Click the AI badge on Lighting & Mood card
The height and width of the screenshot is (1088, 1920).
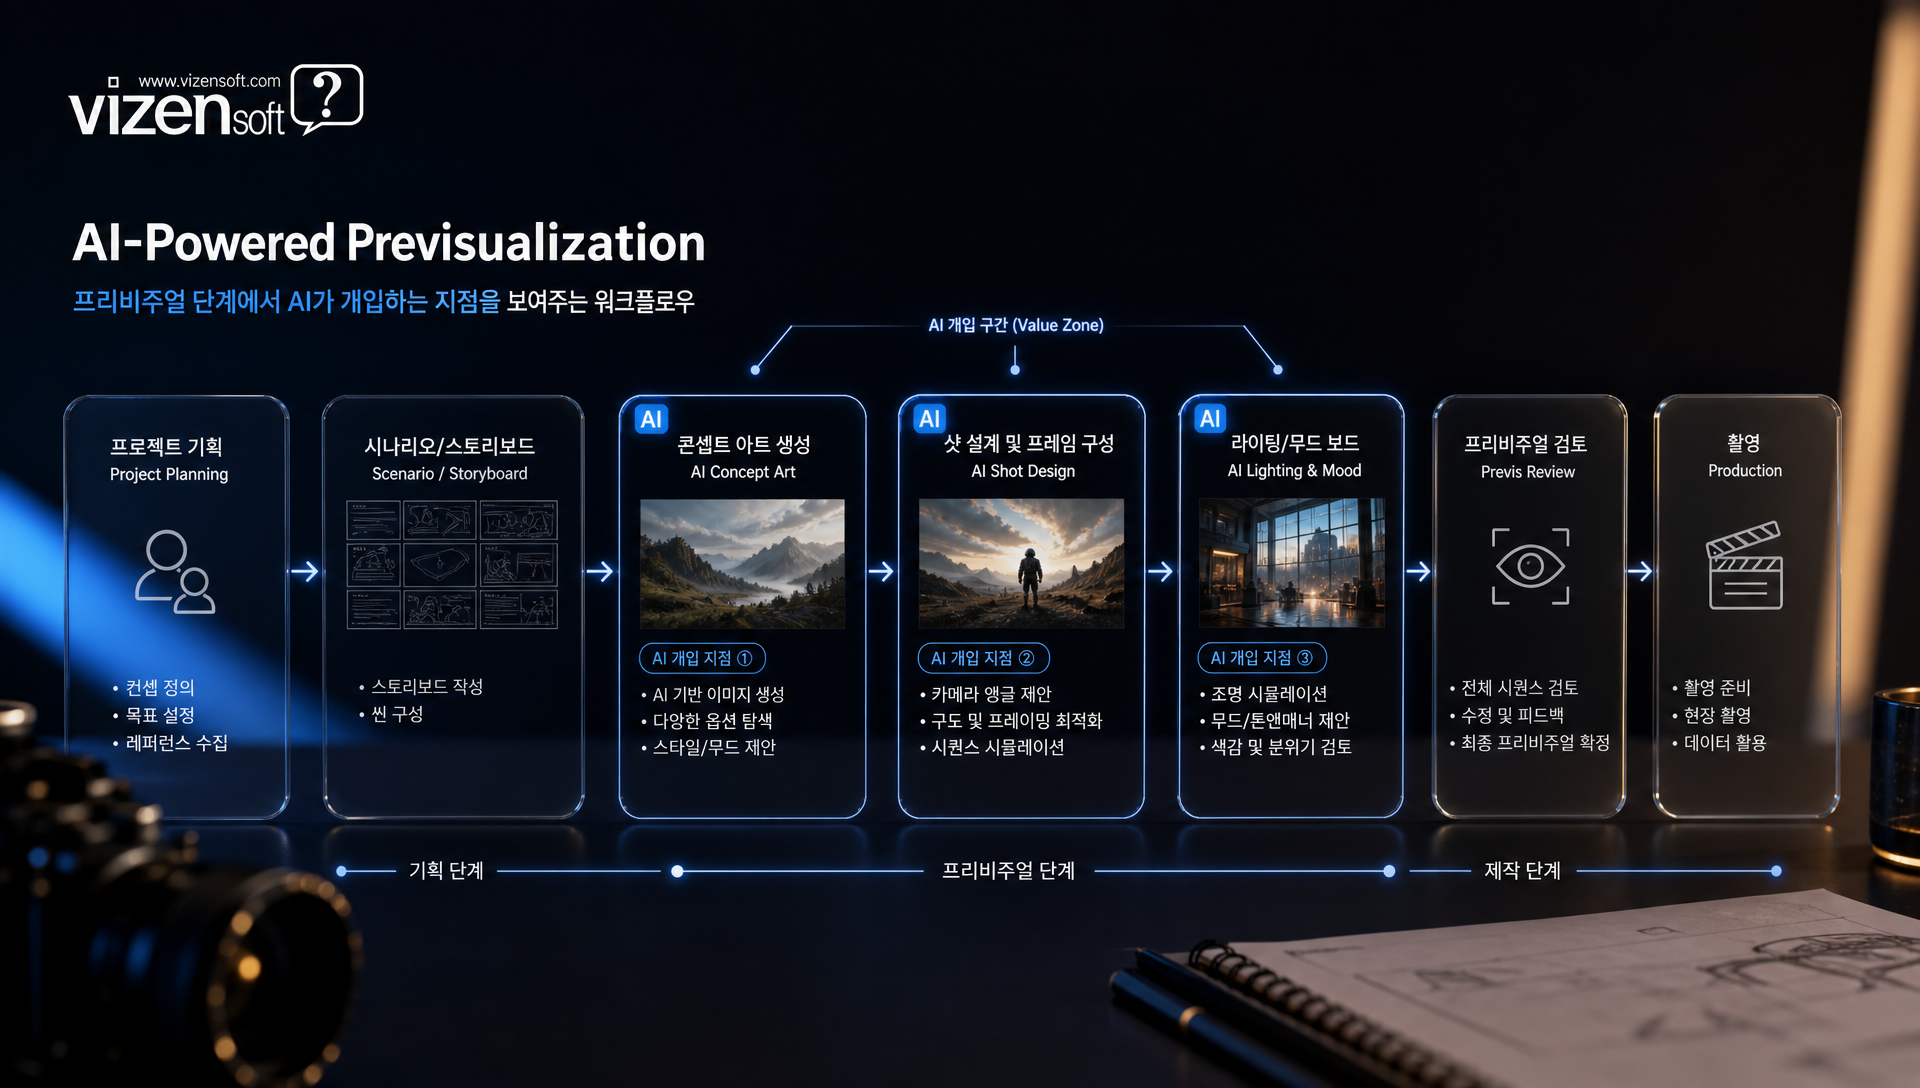tap(1210, 418)
